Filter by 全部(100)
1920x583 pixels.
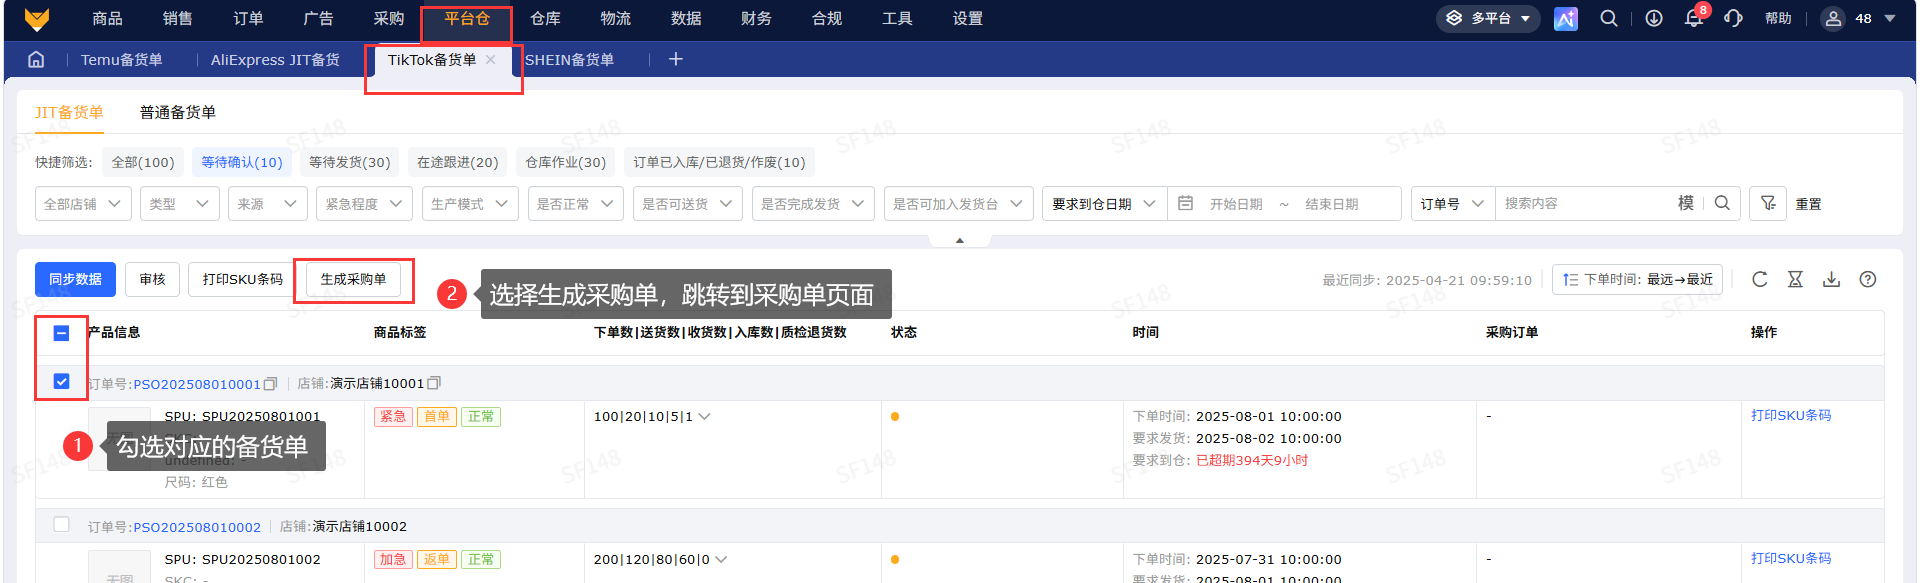click(143, 162)
